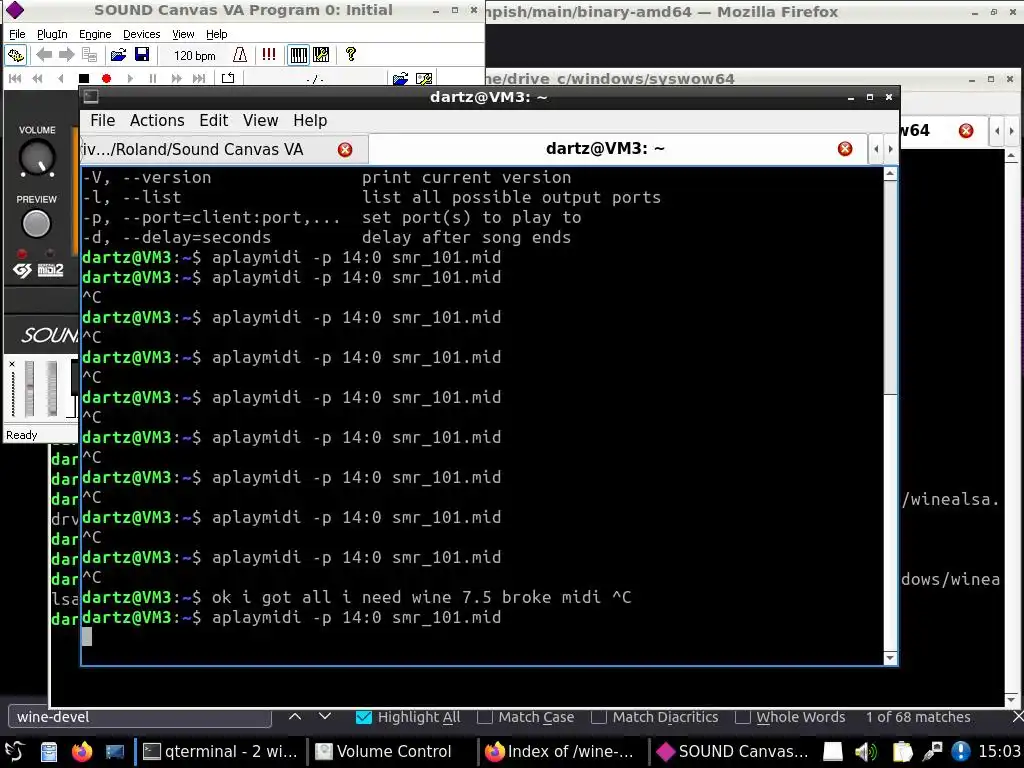
Task: Enable Match Diacritics checkbox
Action: [598, 717]
